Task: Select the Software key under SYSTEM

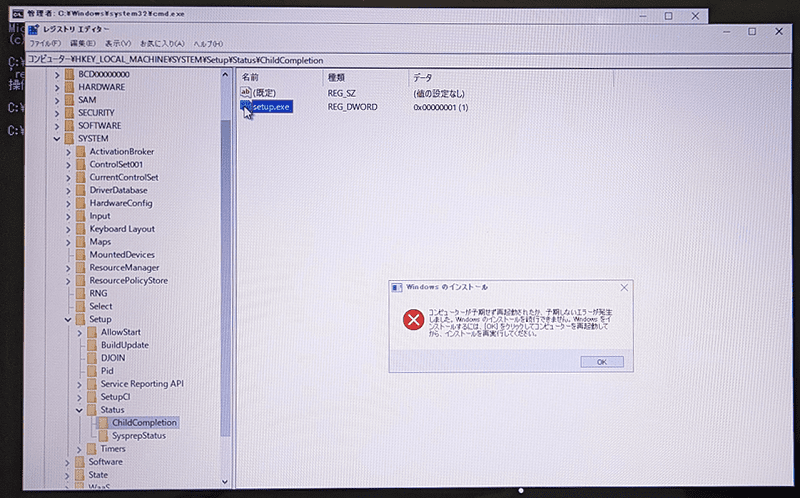Action: (106, 462)
